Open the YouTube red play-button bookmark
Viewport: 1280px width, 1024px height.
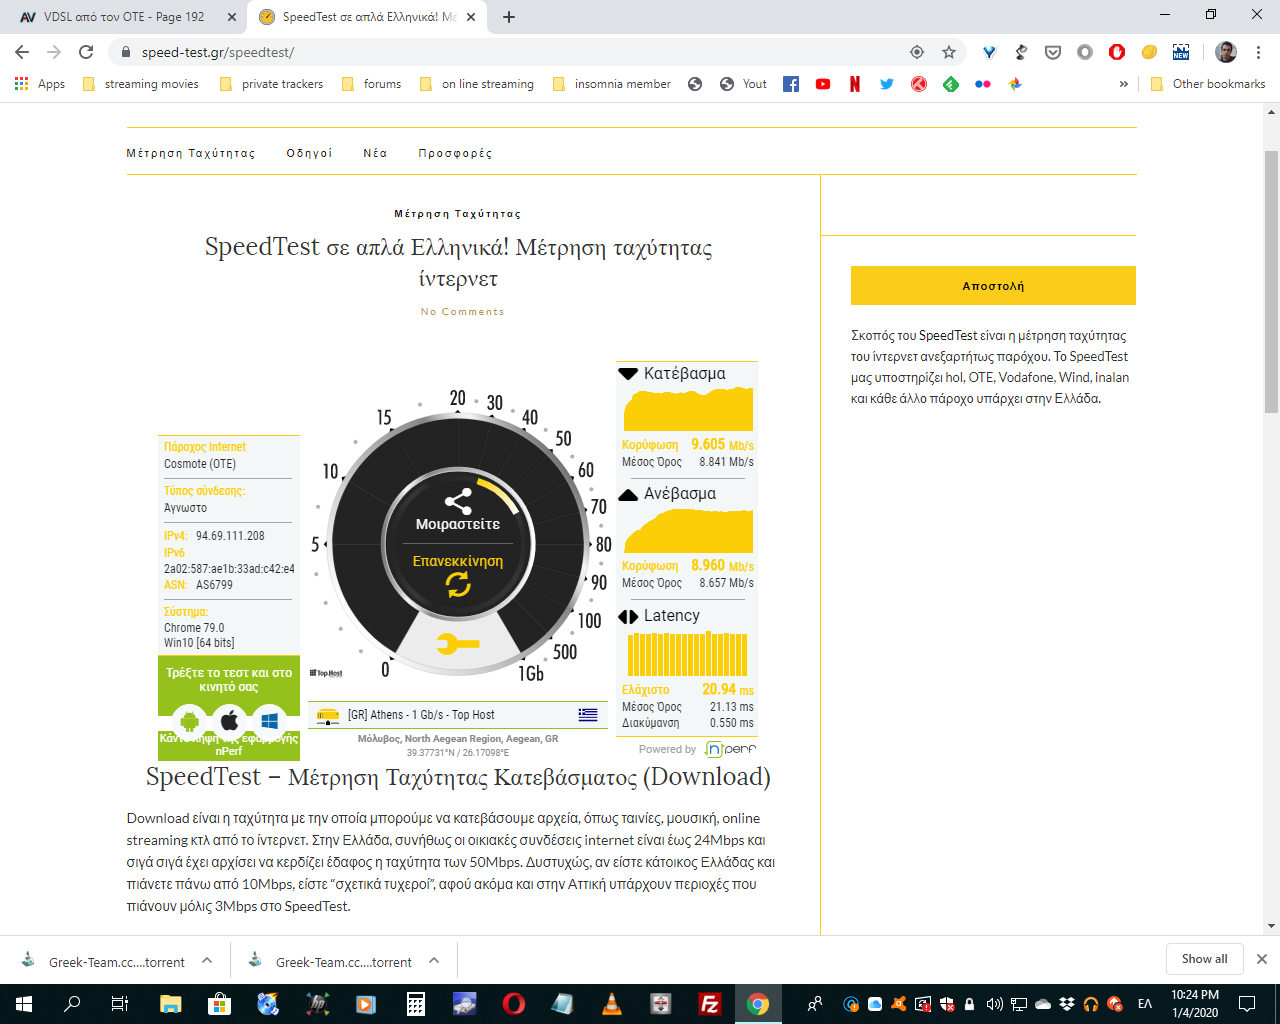[x=823, y=84]
